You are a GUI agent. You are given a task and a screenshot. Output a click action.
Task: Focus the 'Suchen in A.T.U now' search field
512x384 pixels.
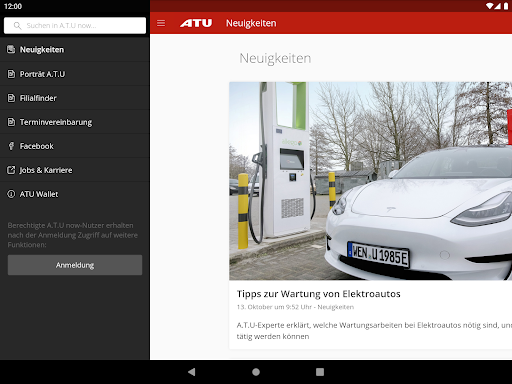coord(75,26)
